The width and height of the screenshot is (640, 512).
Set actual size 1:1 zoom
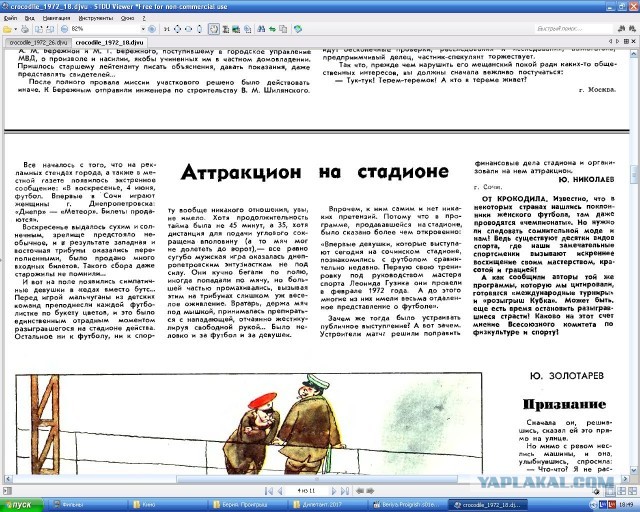click(167, 29)
